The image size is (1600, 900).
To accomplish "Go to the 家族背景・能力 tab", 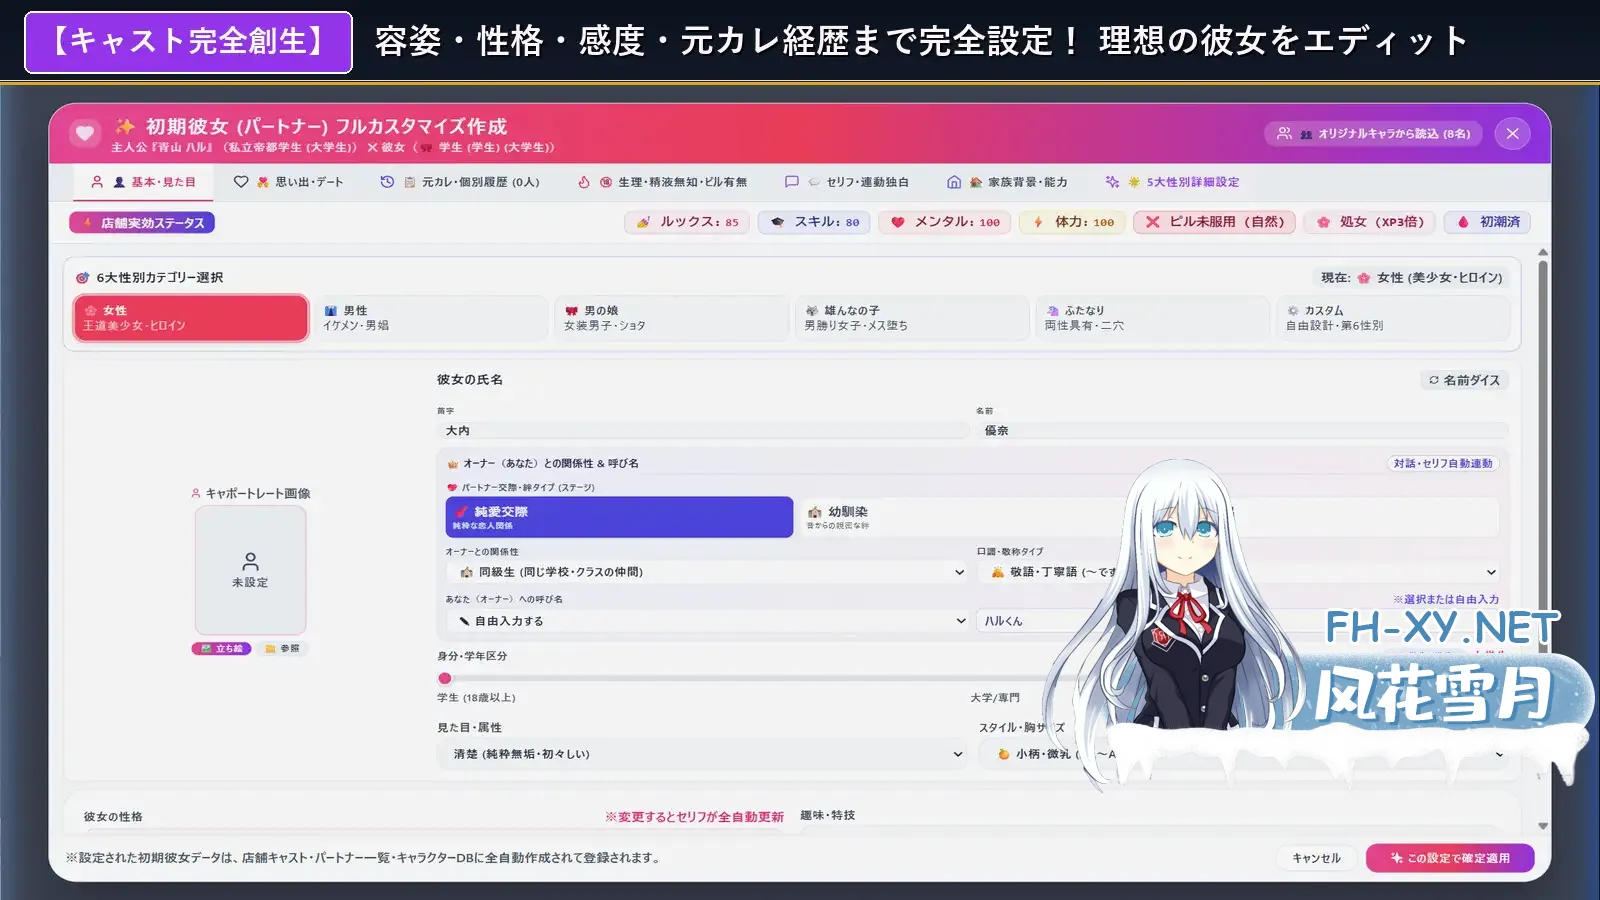I will pyautogui.click(x=1007, y=182).
